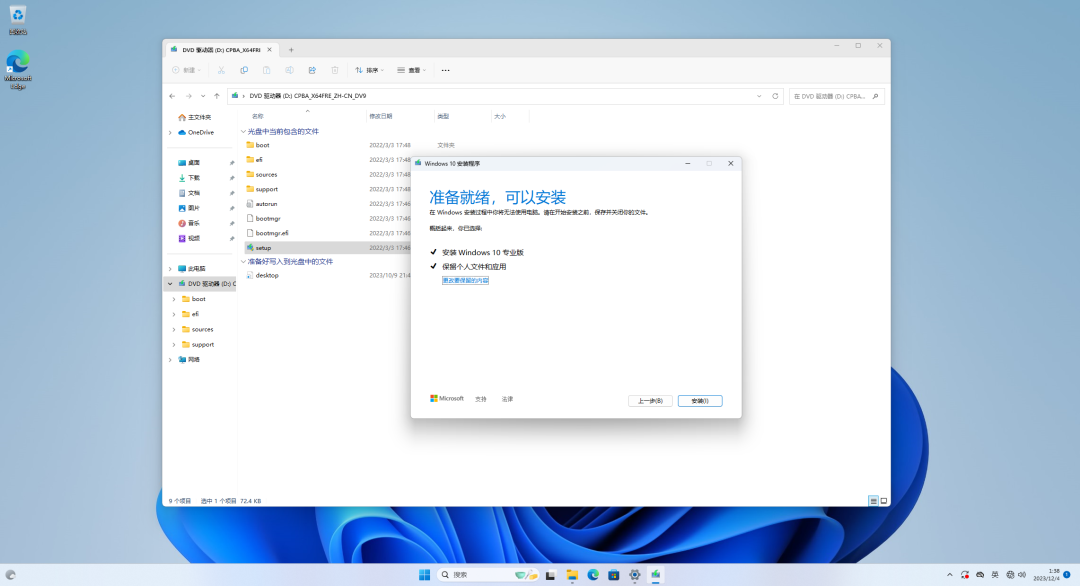Show hidden system tray icons chevron
Viewport: 1080px width, 586px height.
[950, 575]
